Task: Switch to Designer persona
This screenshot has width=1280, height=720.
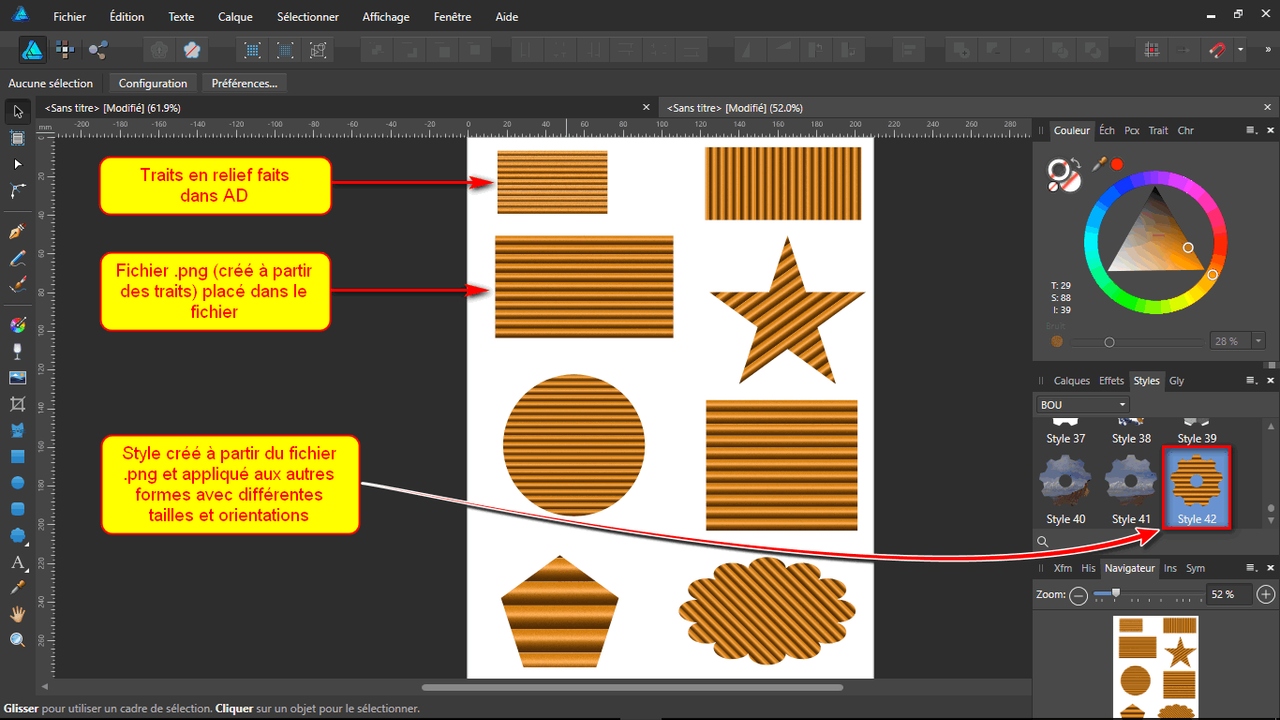Action: click(x=33, y=49)
